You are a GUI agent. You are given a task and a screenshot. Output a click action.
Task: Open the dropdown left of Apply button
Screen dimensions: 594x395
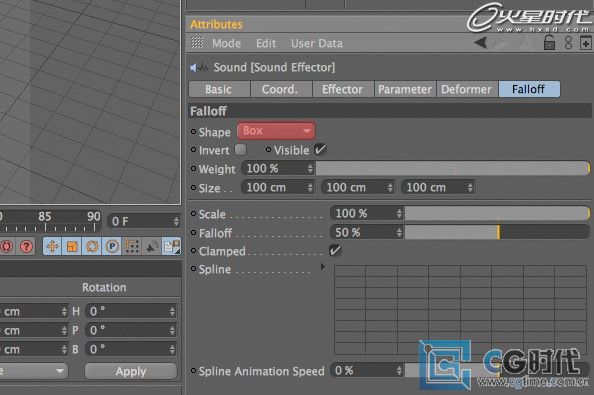point(34,371)
